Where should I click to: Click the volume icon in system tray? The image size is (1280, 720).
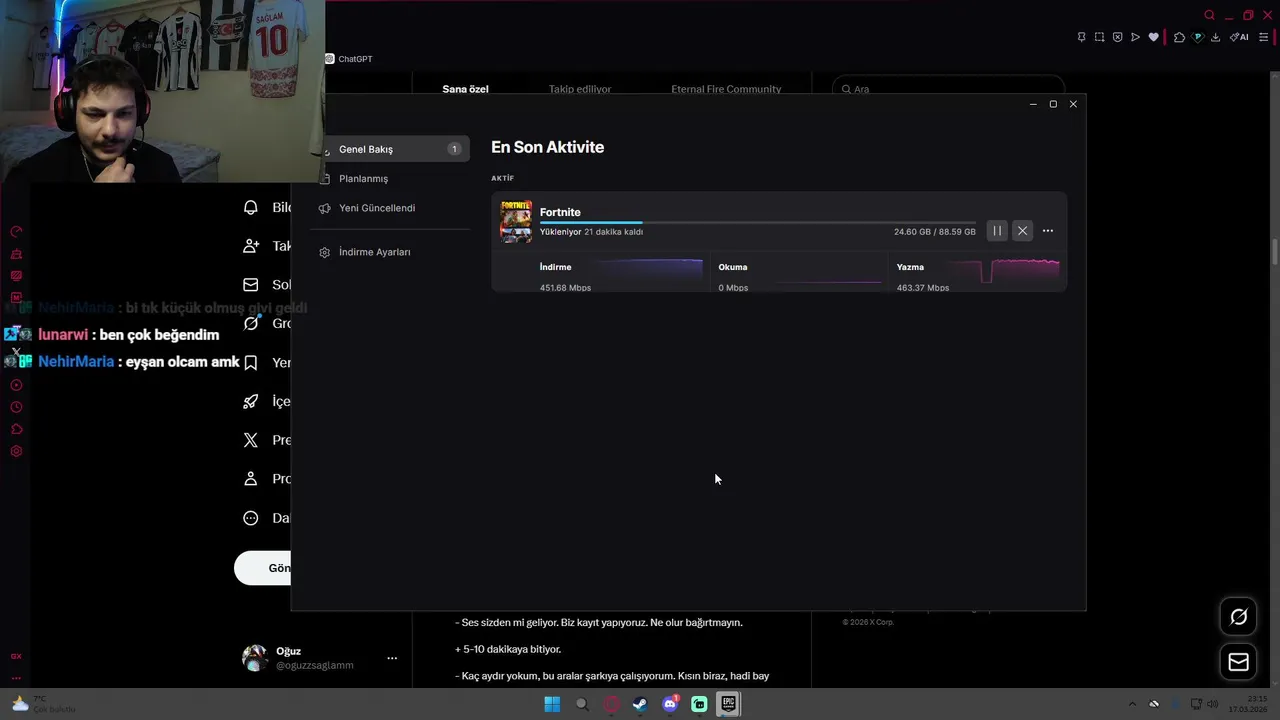(x=1212, y=704)
